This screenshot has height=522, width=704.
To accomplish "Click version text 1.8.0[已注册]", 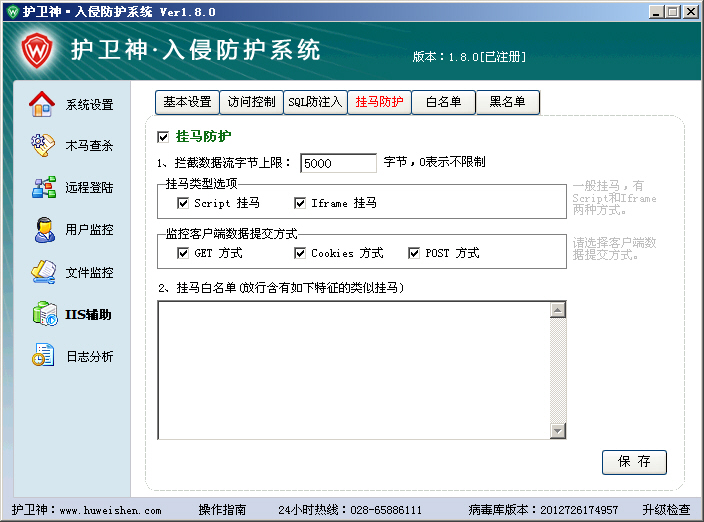I will (487, 57).
